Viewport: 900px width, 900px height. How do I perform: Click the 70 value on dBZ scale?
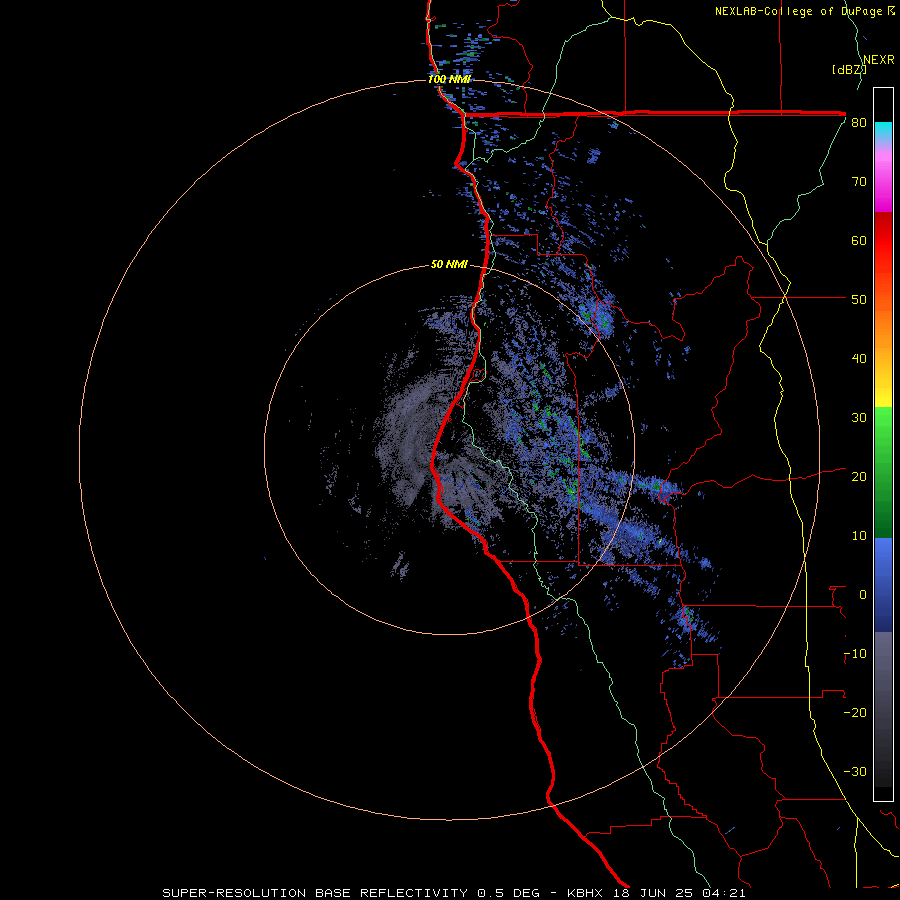click(x=859, y=182)
